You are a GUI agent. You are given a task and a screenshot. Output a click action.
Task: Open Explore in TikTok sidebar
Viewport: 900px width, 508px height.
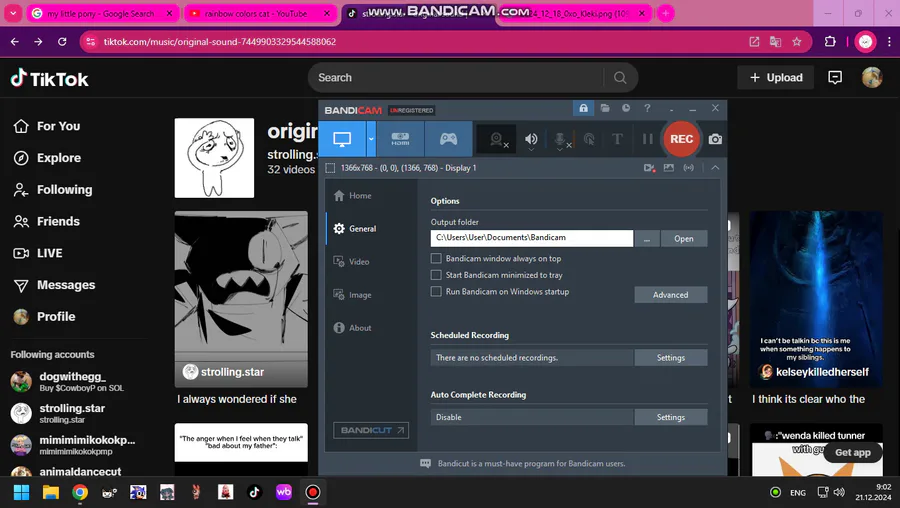coord(47,158)
